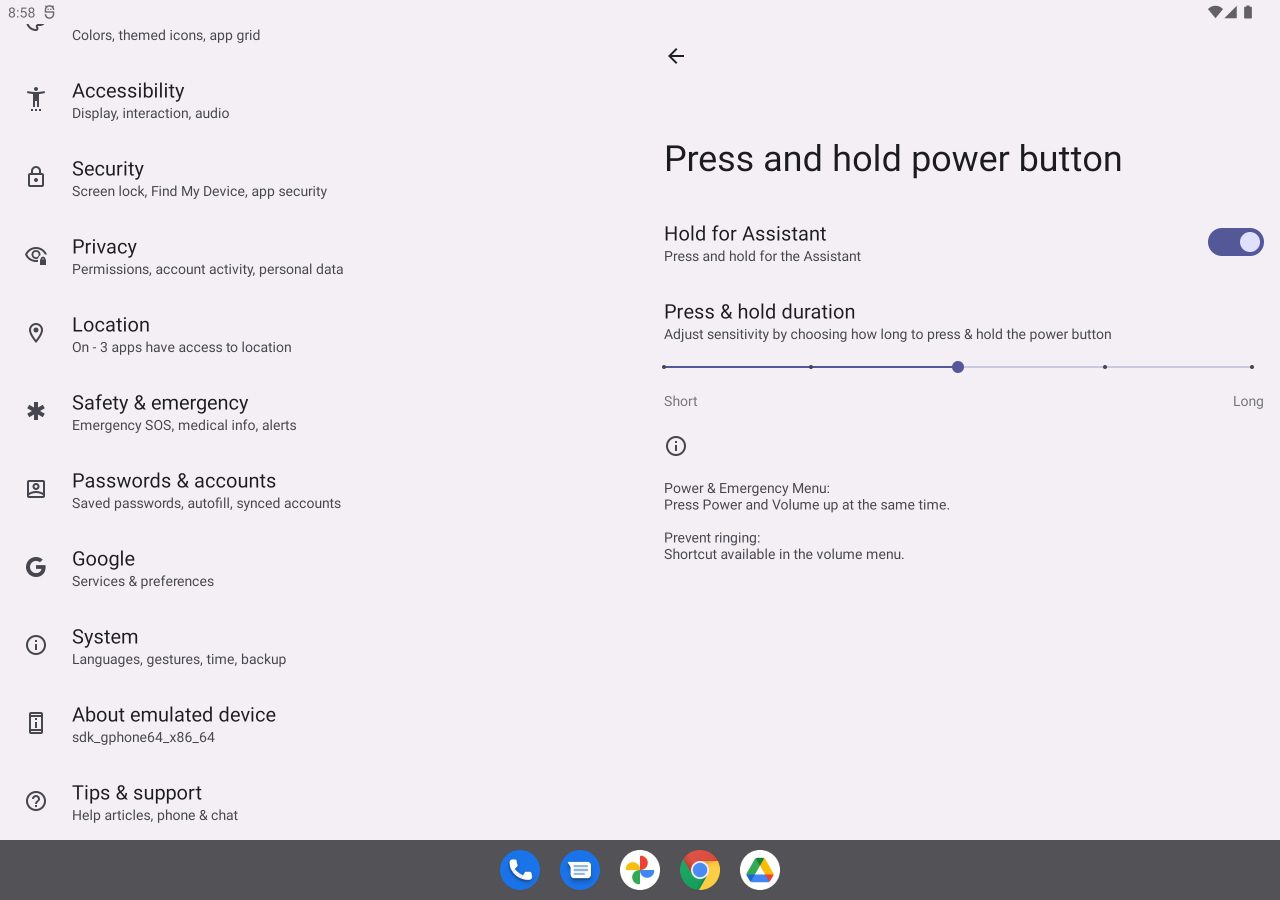Open About emulated device
Image resolution: width=1280 pixels, height=900 pixels.
pos(320,724)
